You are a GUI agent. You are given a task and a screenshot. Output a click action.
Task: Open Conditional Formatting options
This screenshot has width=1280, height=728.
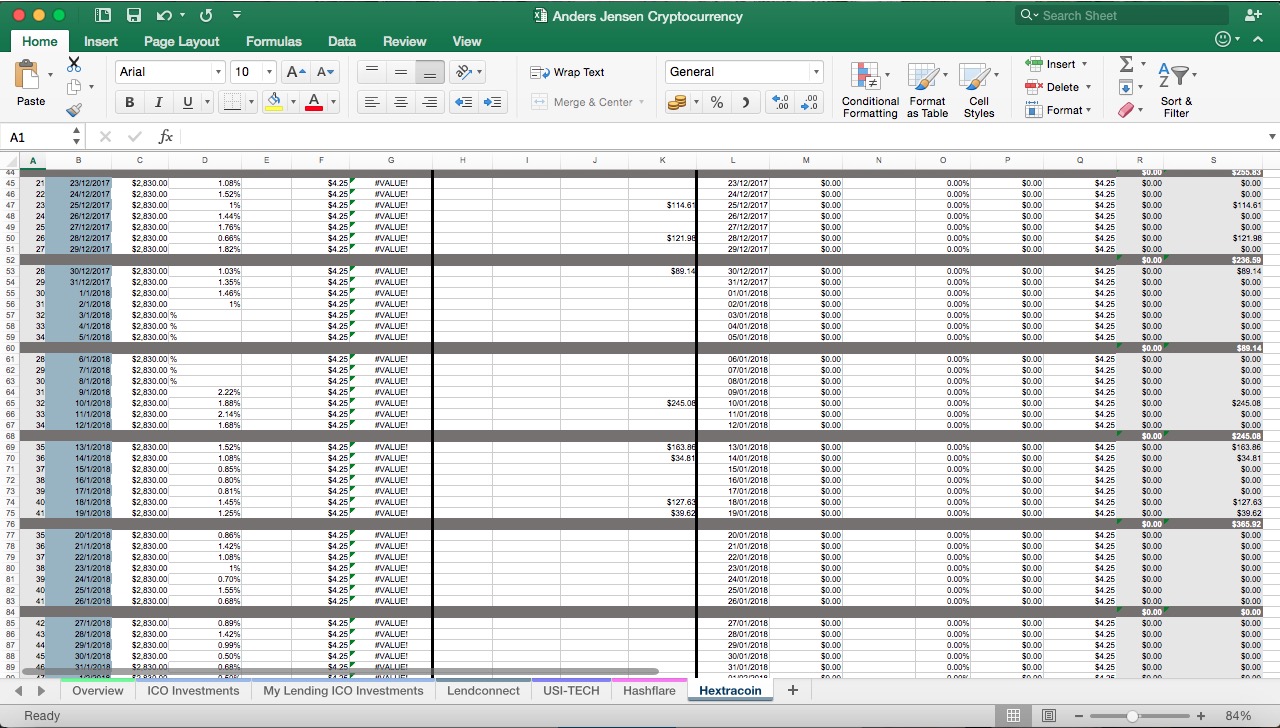coord(869,90)
